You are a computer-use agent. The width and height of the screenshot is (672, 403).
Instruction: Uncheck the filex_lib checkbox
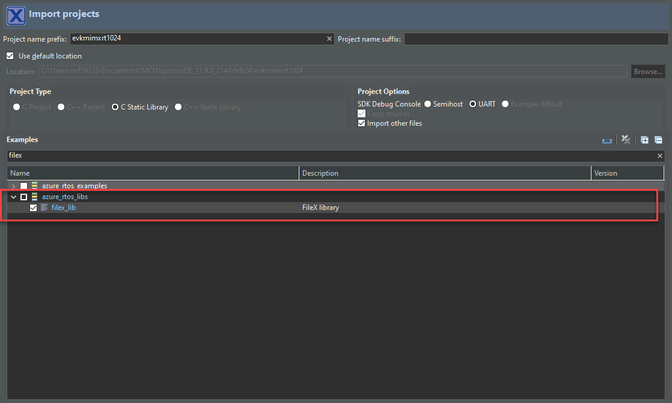33,208
